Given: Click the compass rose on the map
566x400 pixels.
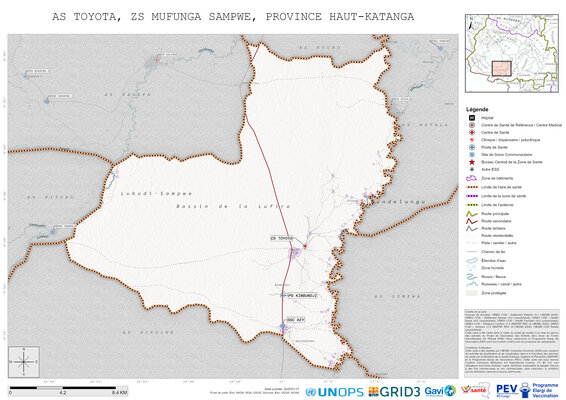Looking at the screenshot, I should point(24,362).
